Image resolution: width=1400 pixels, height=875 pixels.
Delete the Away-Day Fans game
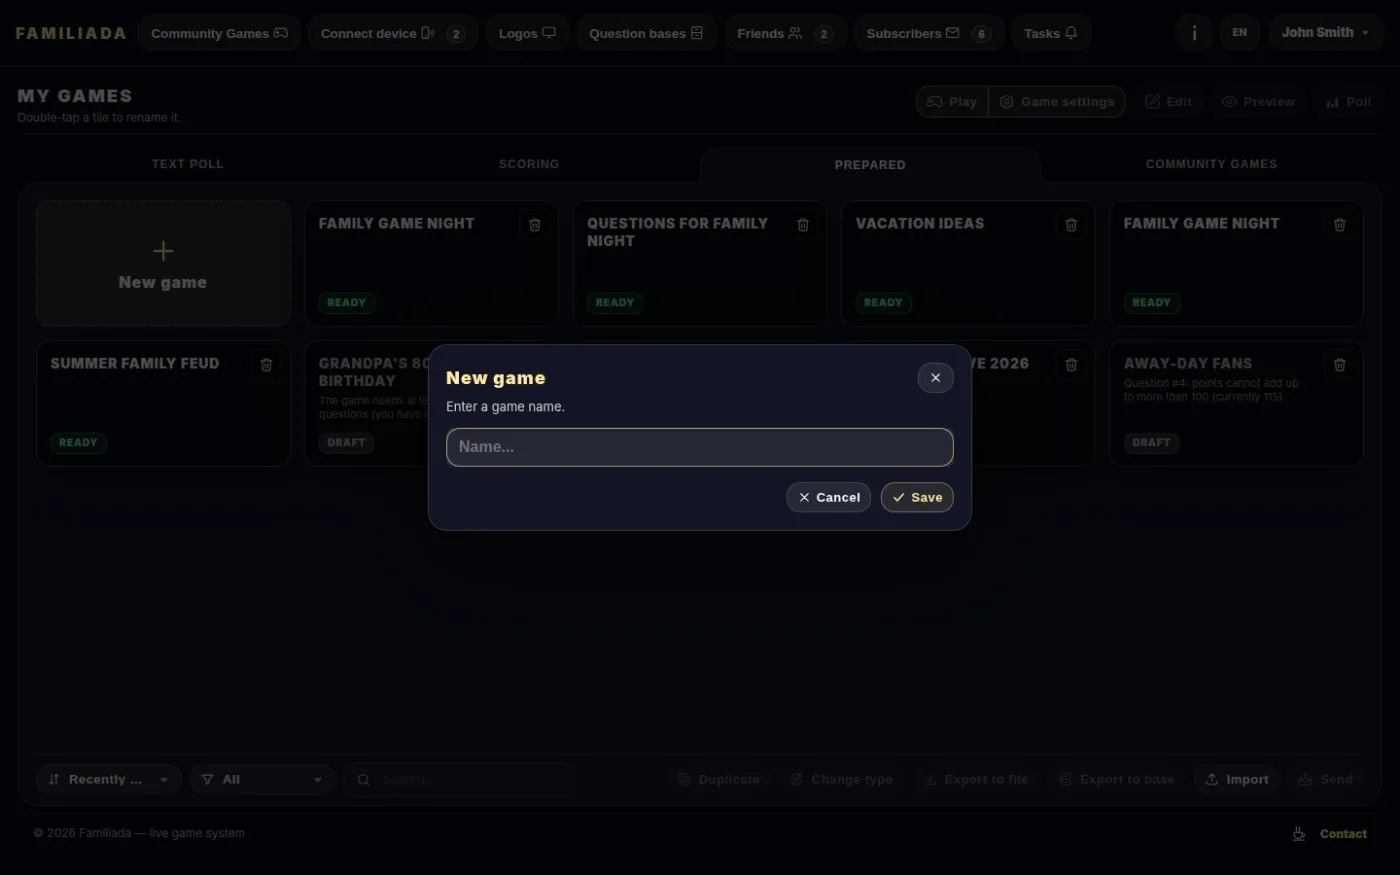(1340, 365)
